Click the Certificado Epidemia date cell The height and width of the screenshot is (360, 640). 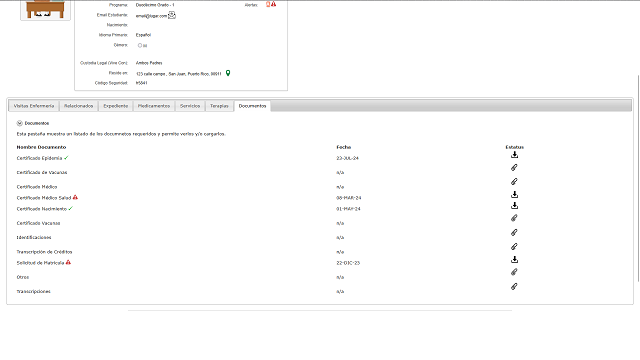tap(347, 158)
